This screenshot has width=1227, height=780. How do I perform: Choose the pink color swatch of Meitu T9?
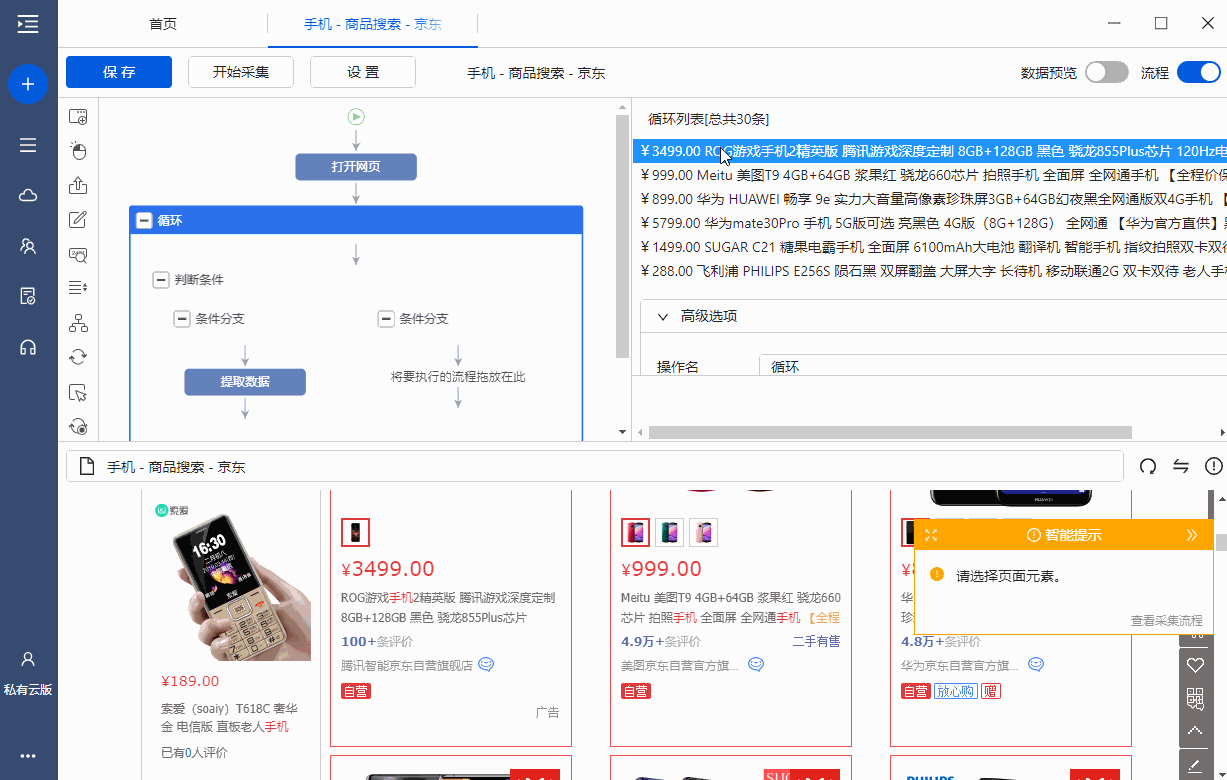[704, 532]
